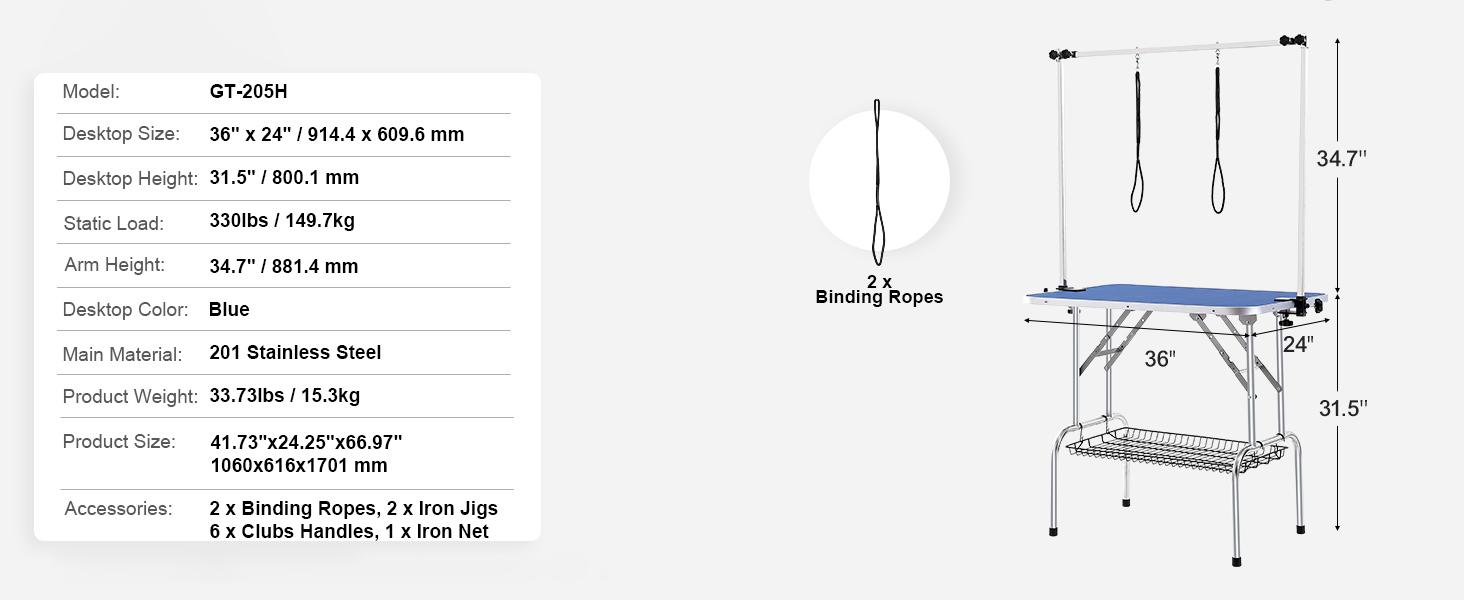Viewport: 1464px width, 600px height.
Task: Click the 34.7'' arm height dimension label
Action: [1341, 158]
